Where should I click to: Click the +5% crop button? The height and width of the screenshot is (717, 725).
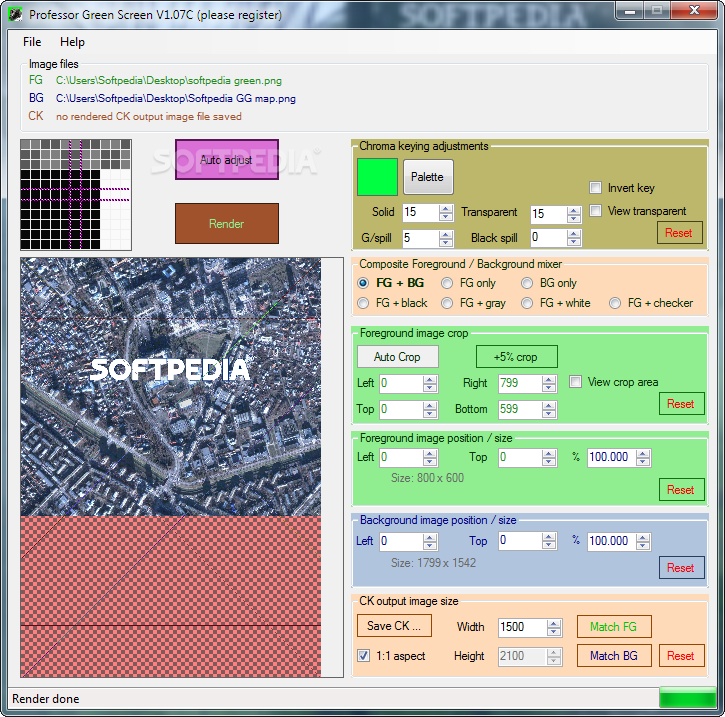coord(516,357)
